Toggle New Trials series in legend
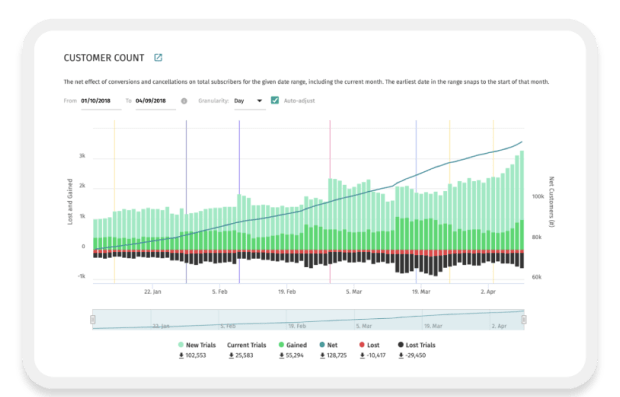The width and height of the screenshot is (620, 397). (197, 345)
